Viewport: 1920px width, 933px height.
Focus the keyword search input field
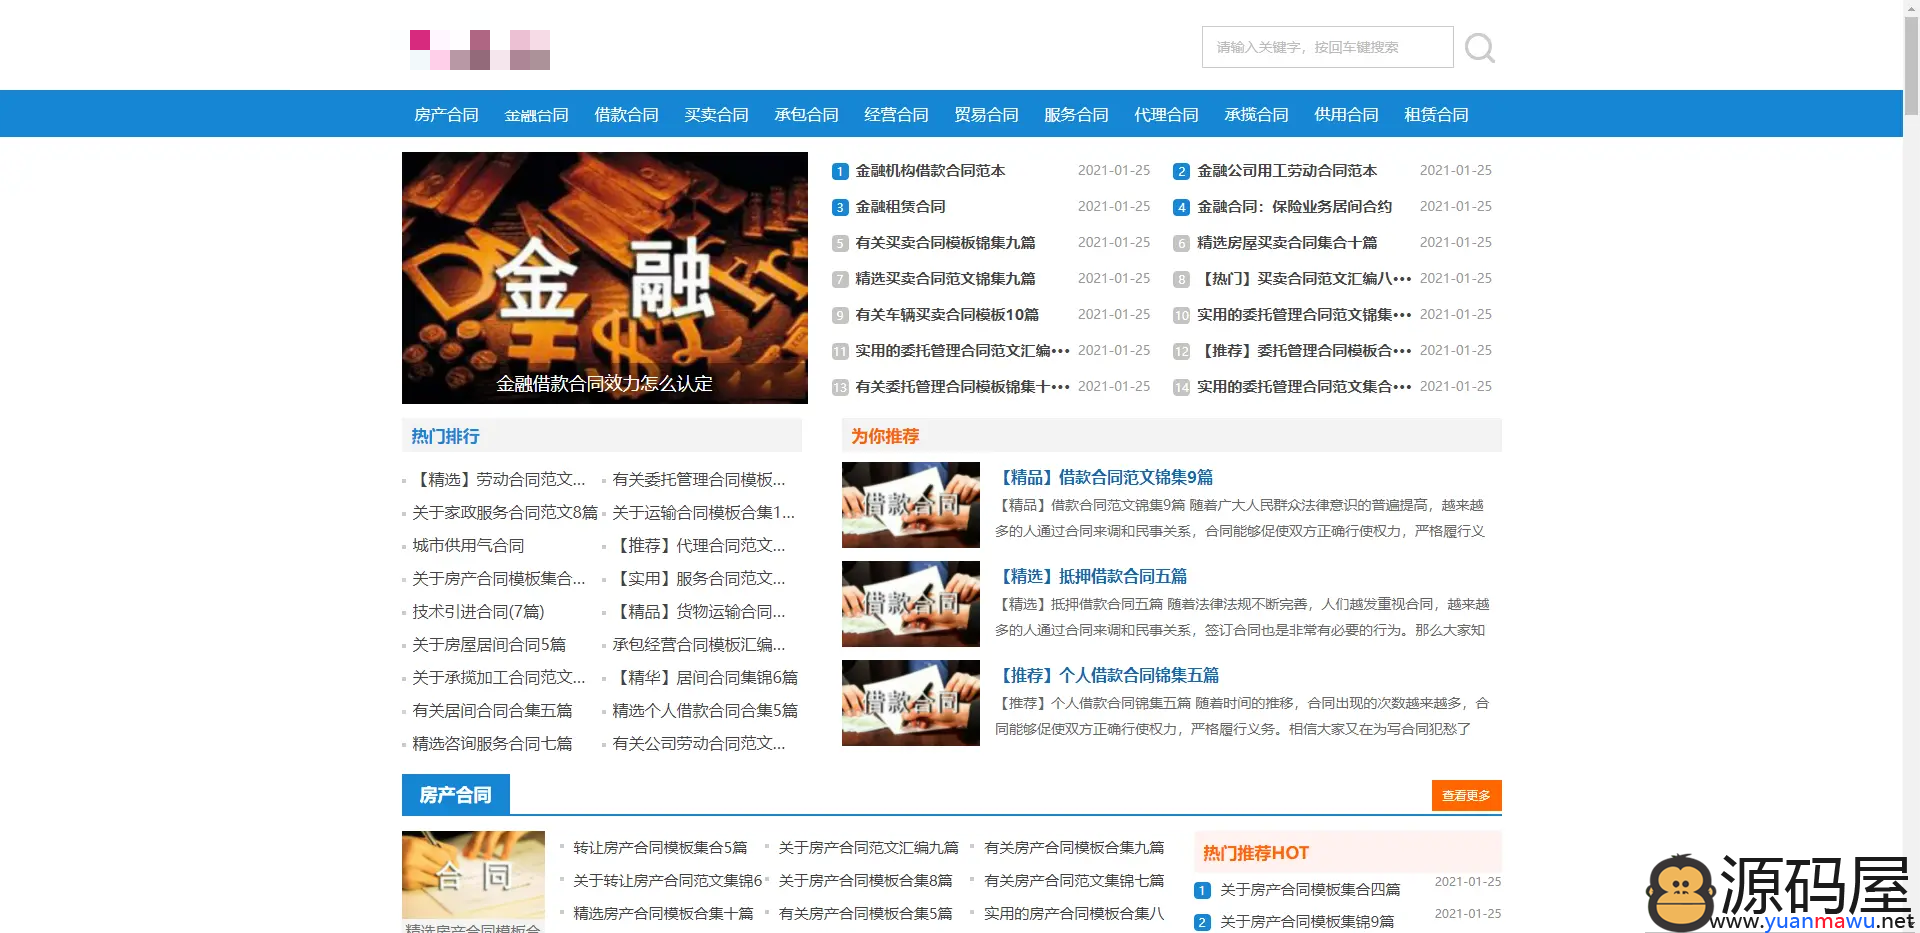coord(1327,47)
